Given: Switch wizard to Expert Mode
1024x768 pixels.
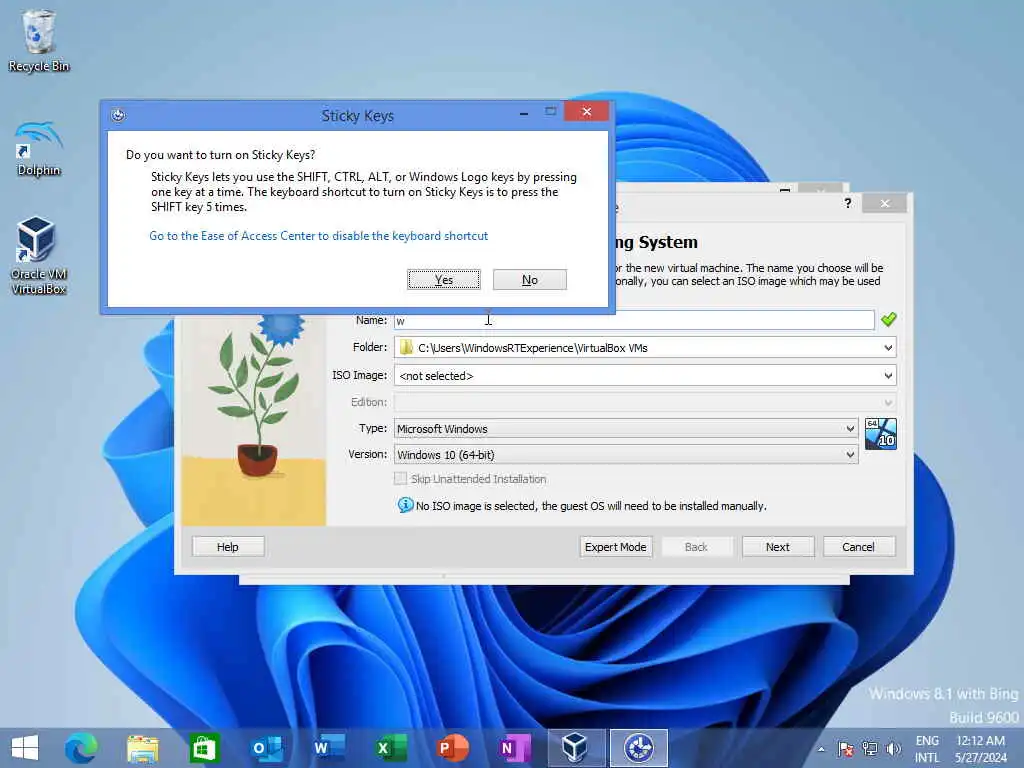Looking at the screenshot, I should pos(615,547).
